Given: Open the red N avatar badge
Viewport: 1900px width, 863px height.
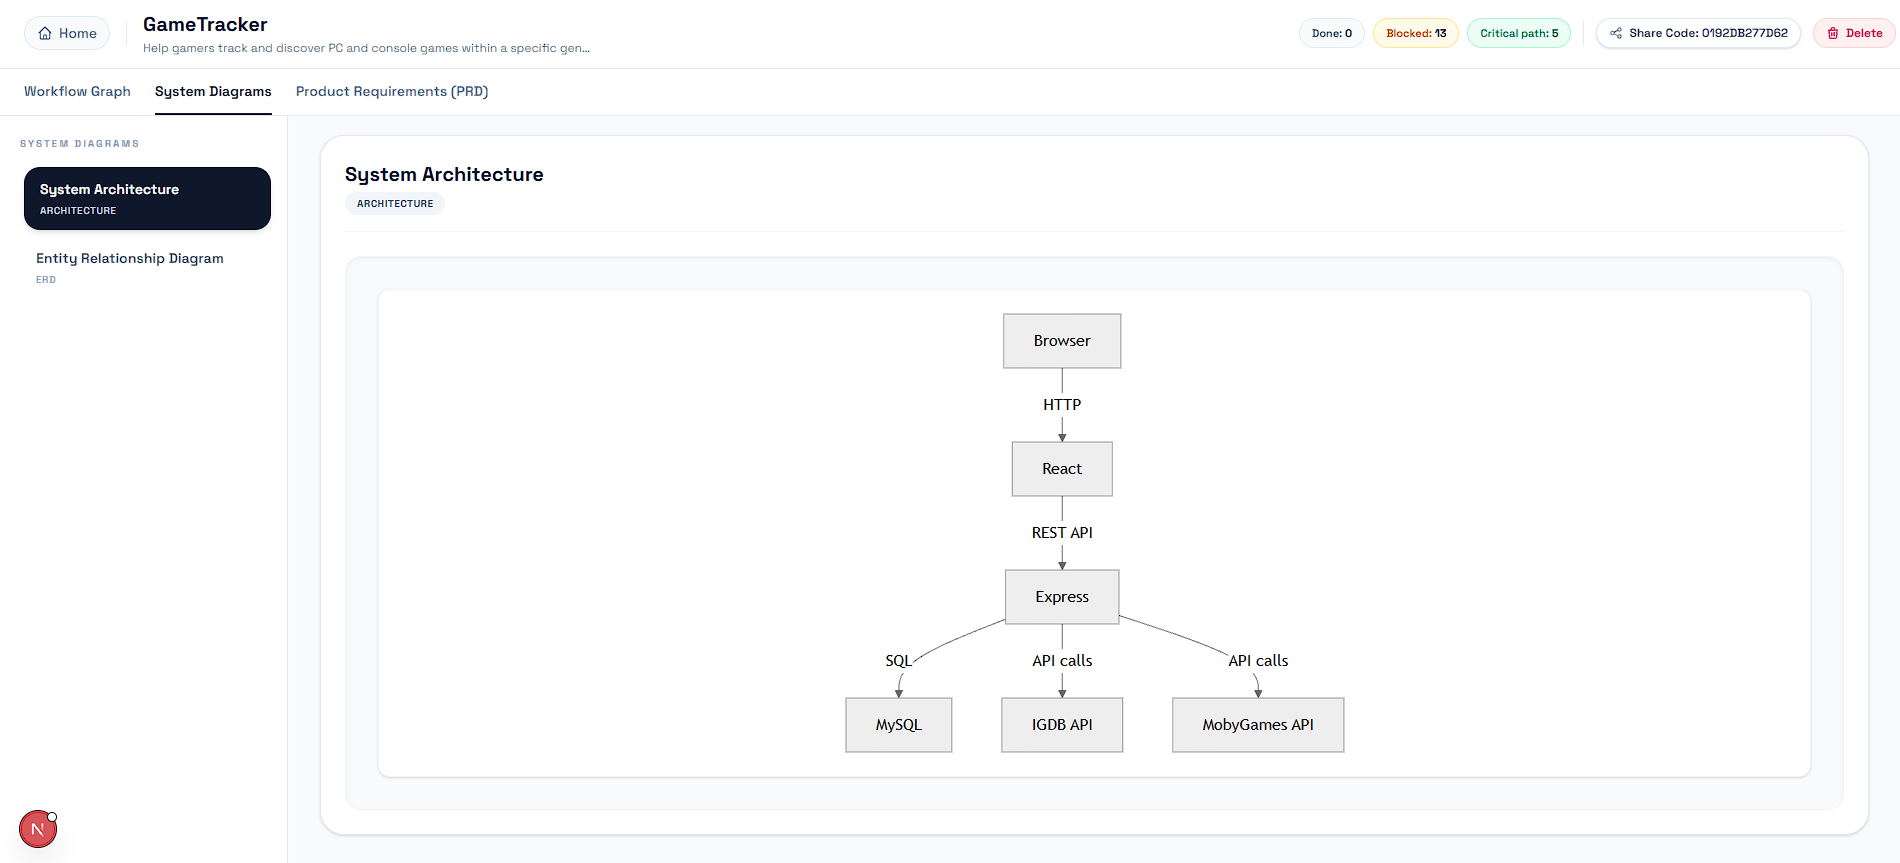Looking at the screenshot, I should pyautogui.click(x=38, y=829).
